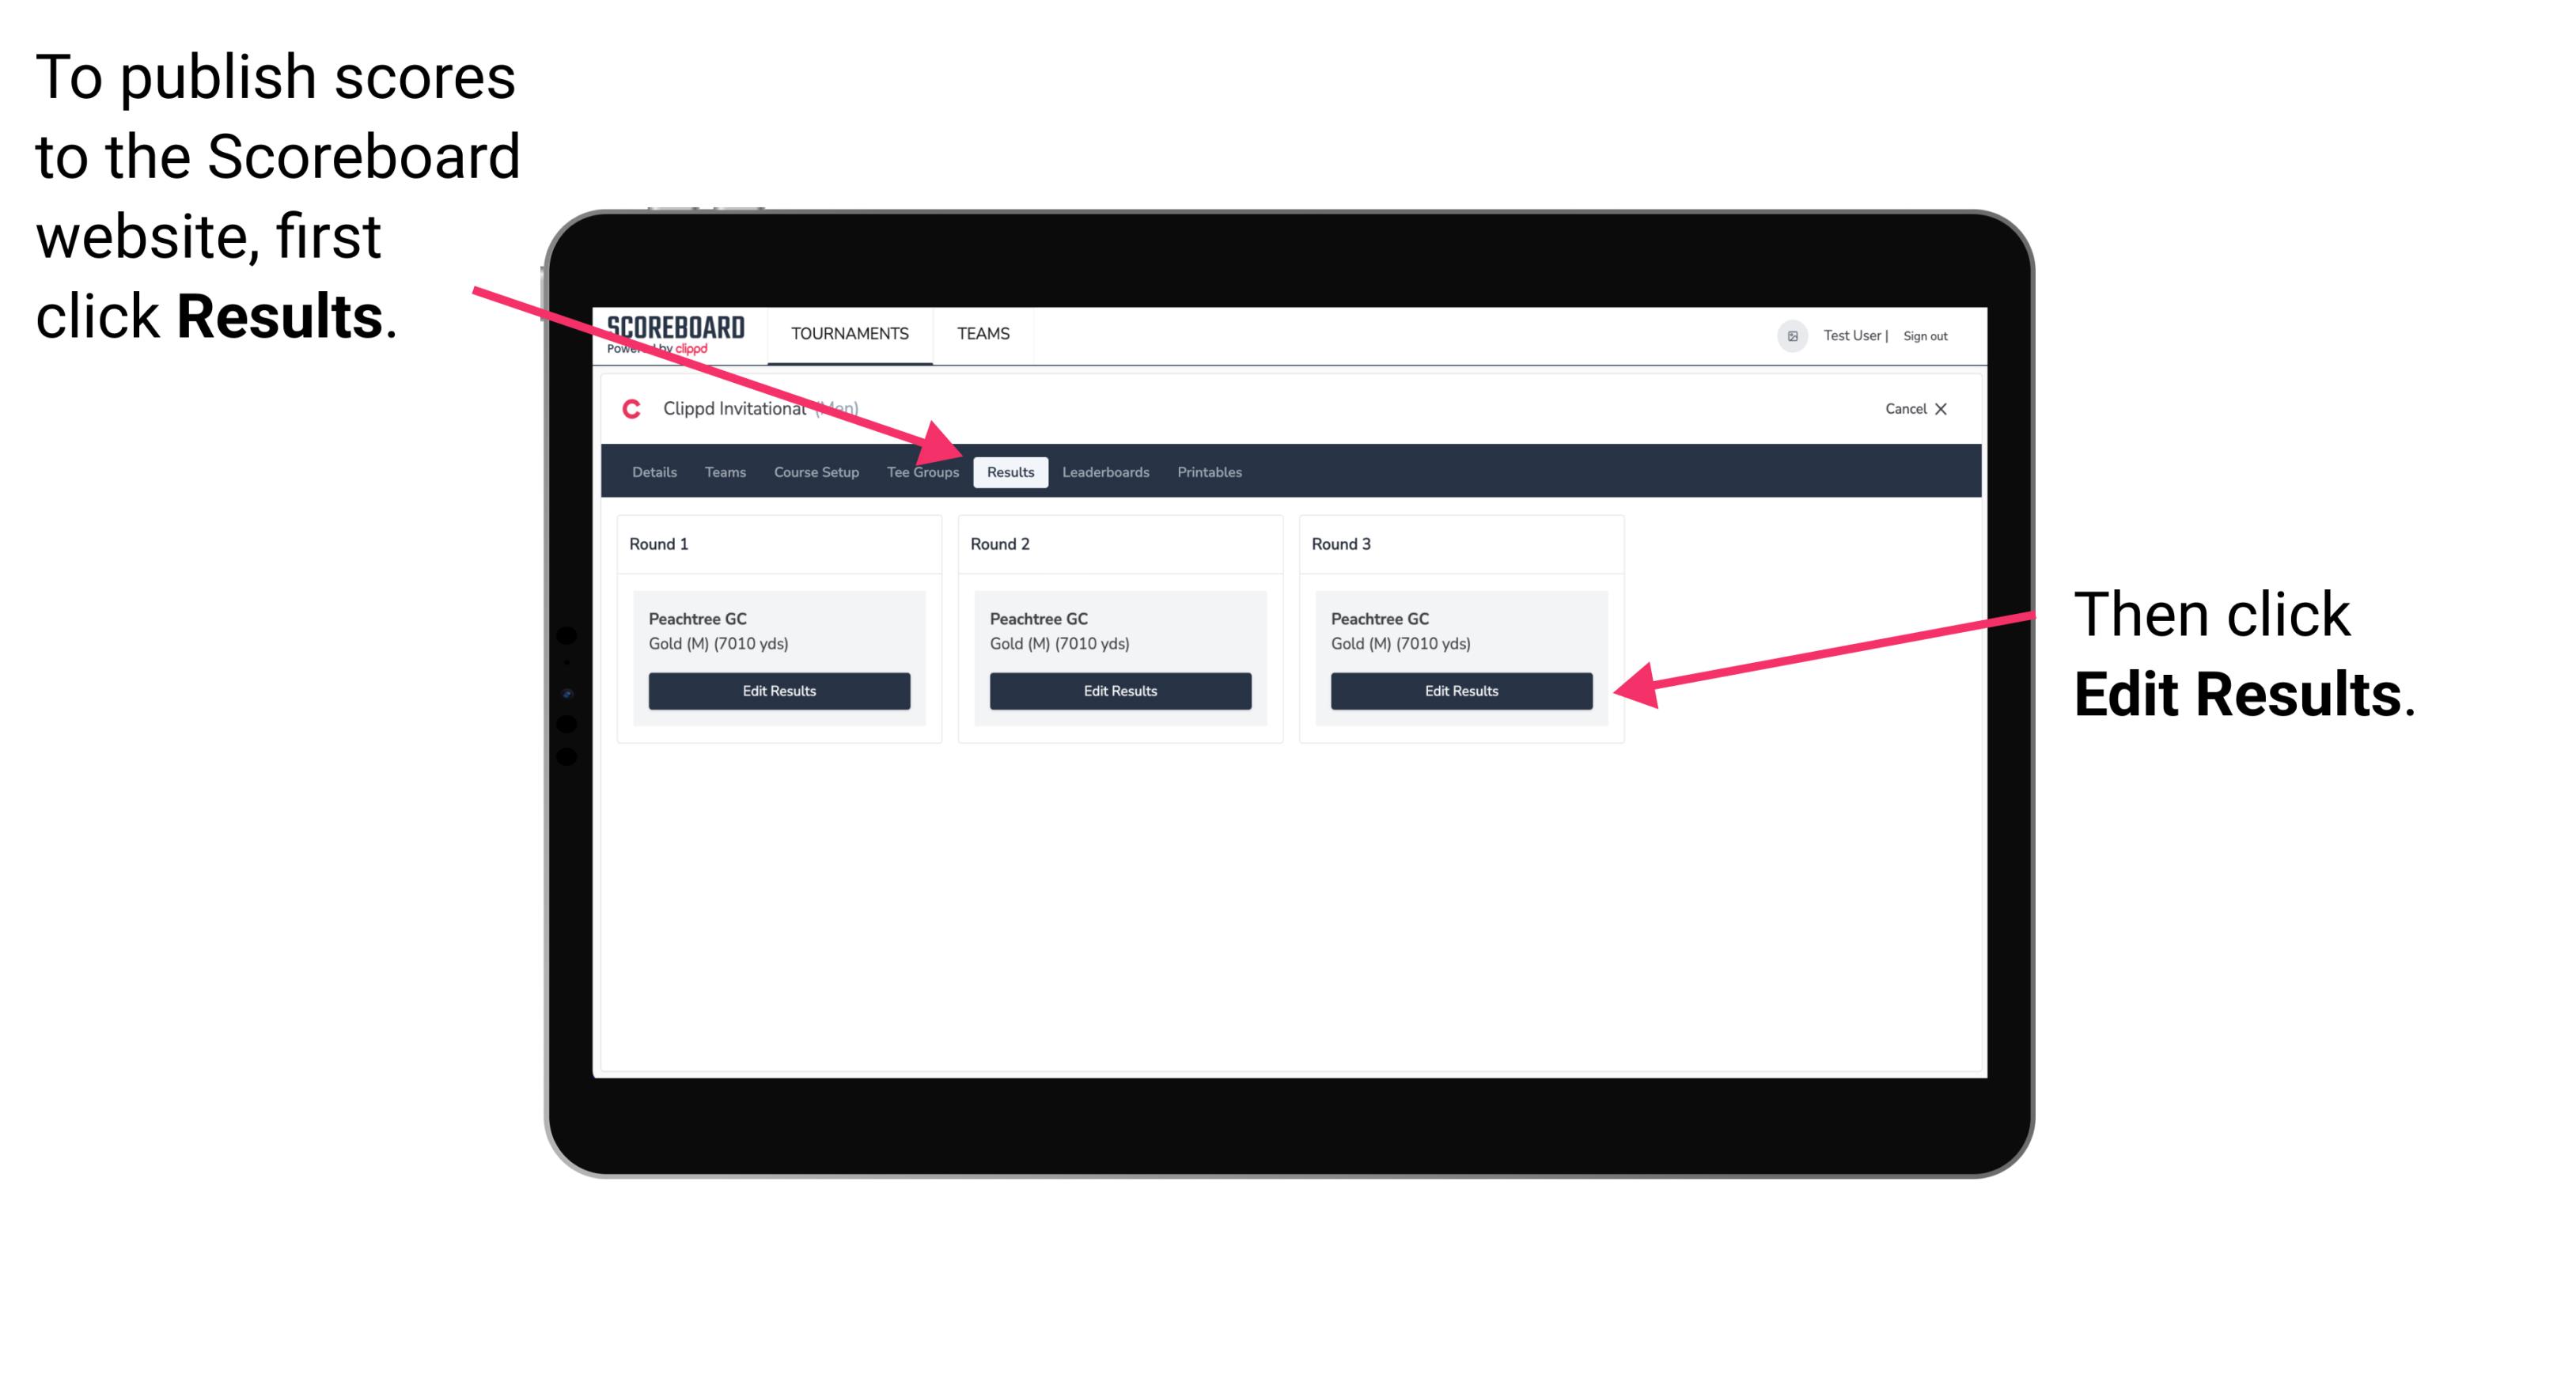Click Round 2 Edit Results button
2576x1386 pixels.
[x=1118, y=691]
